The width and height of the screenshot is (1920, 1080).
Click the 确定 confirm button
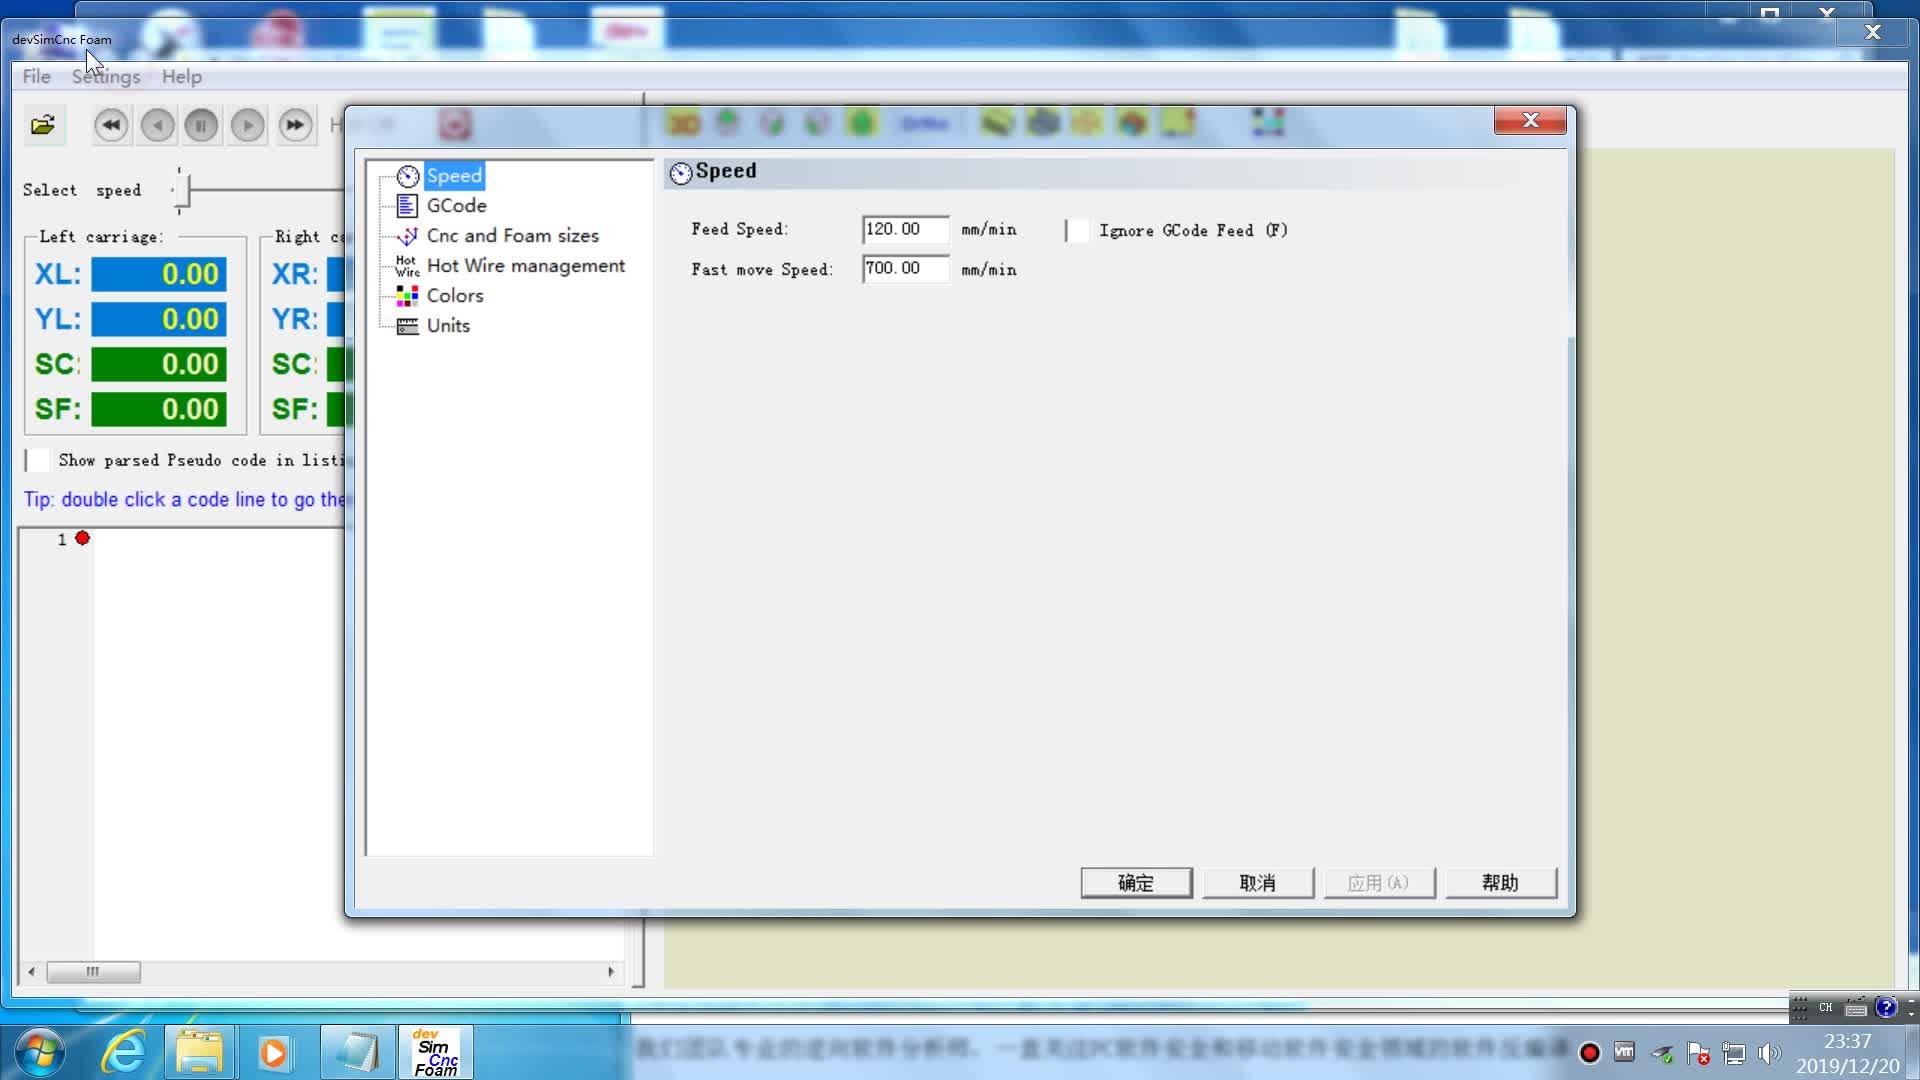(1135, 882)
